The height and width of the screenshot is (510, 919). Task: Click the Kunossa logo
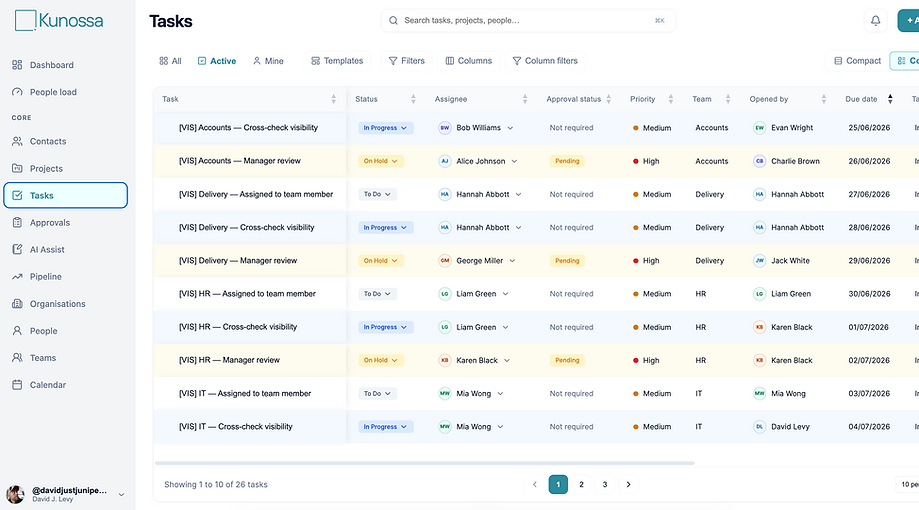click(x=59, y=21)
